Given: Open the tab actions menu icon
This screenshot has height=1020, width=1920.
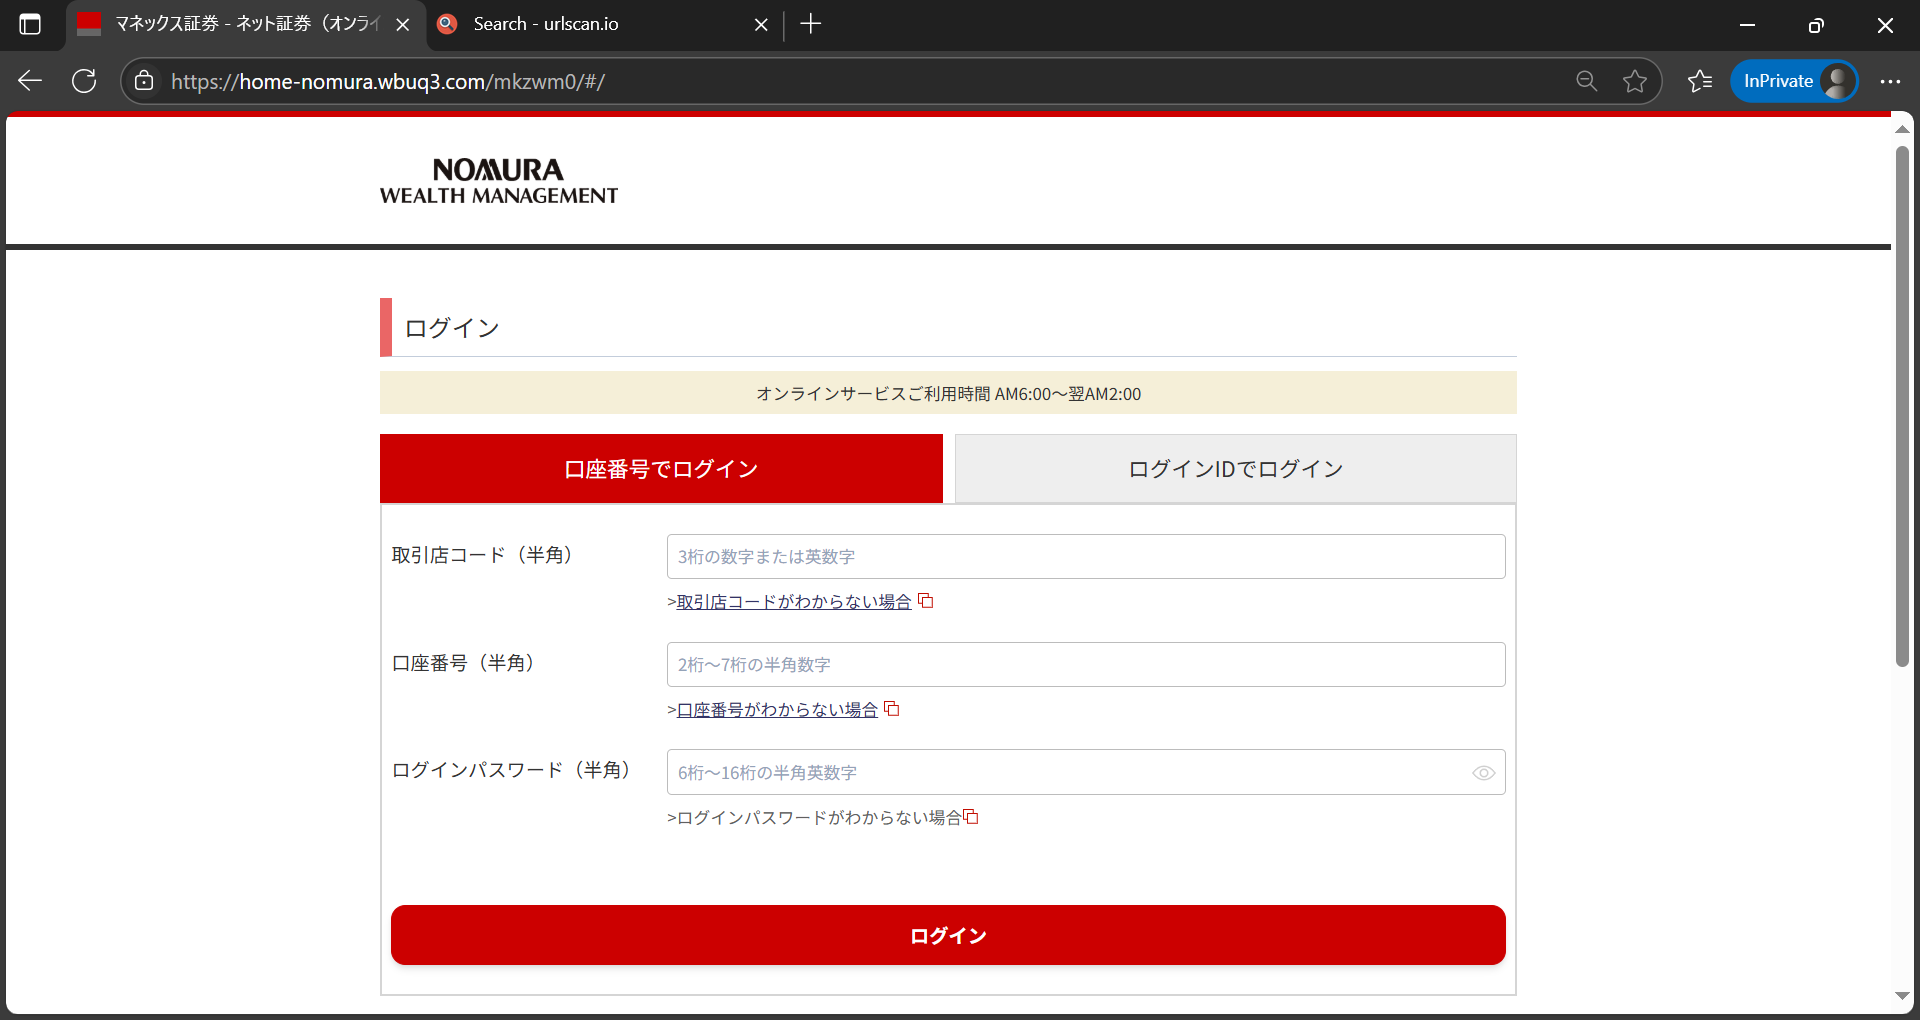Looking at the screenshot, I should (30, 24).
